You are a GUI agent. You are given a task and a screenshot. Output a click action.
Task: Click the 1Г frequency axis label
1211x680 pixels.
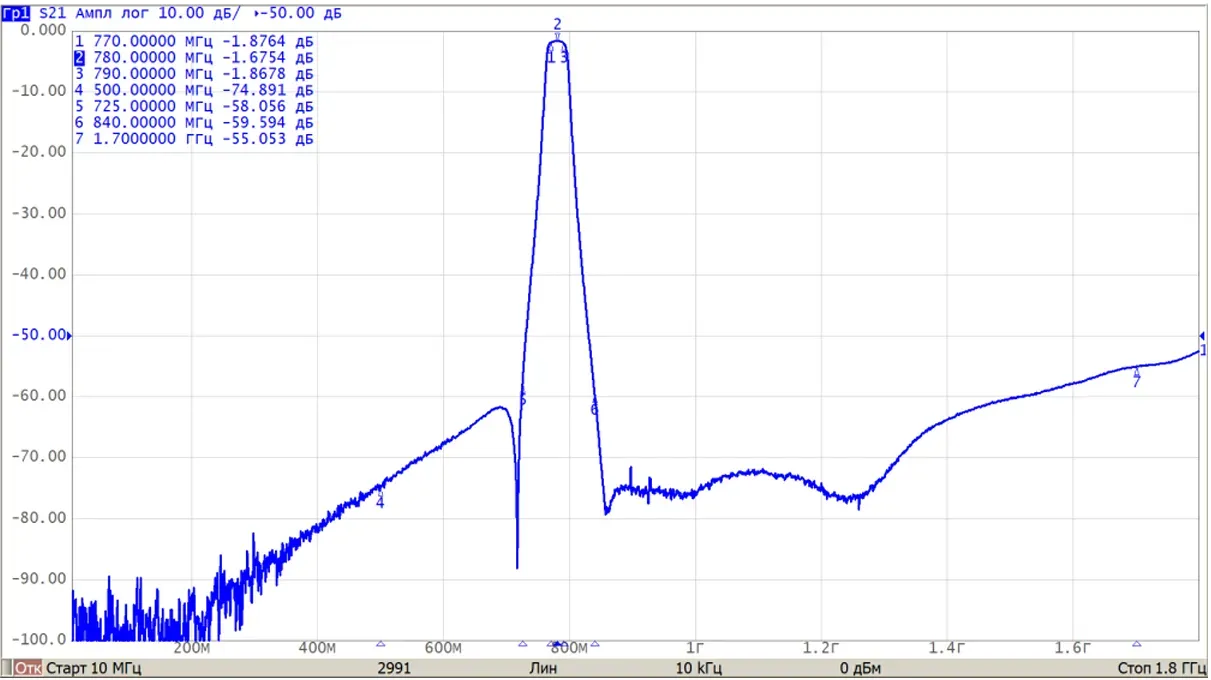click(x=695, y=648)
